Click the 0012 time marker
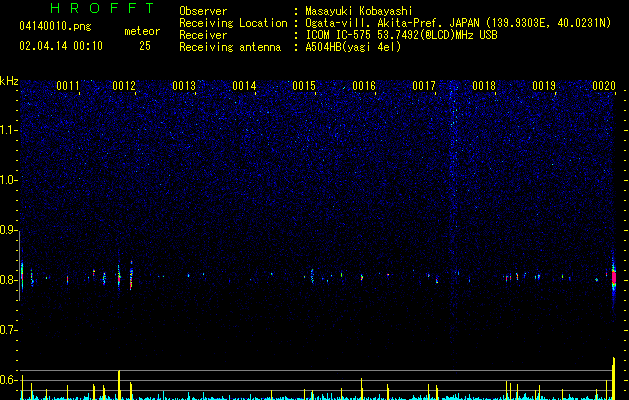This screenshot has width=629, height=400. pos(124,86)
